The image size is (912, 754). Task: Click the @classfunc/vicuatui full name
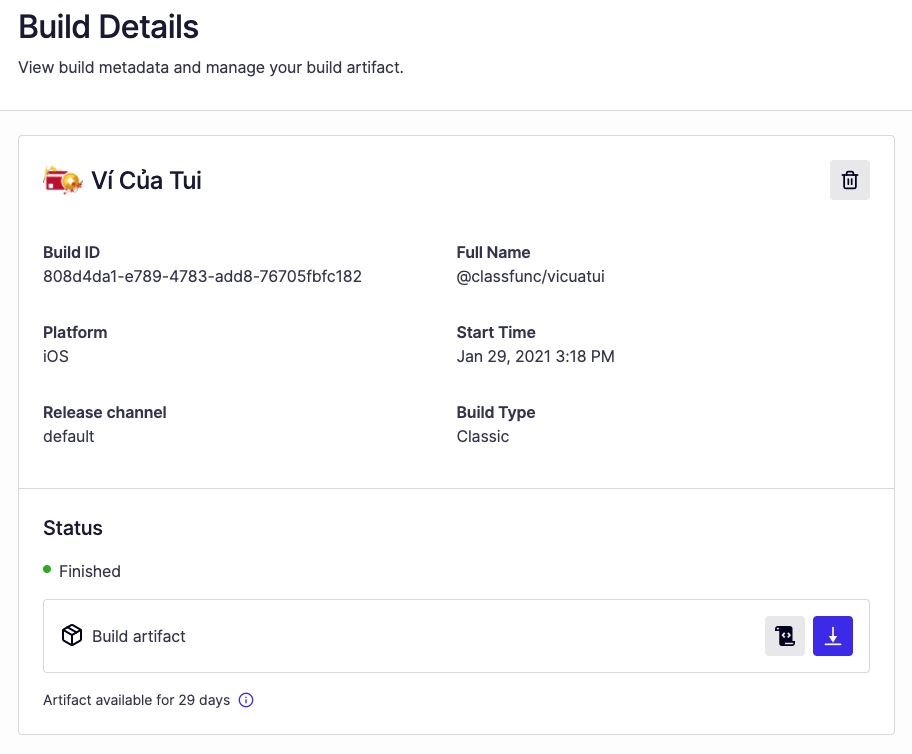coord(530,276)
